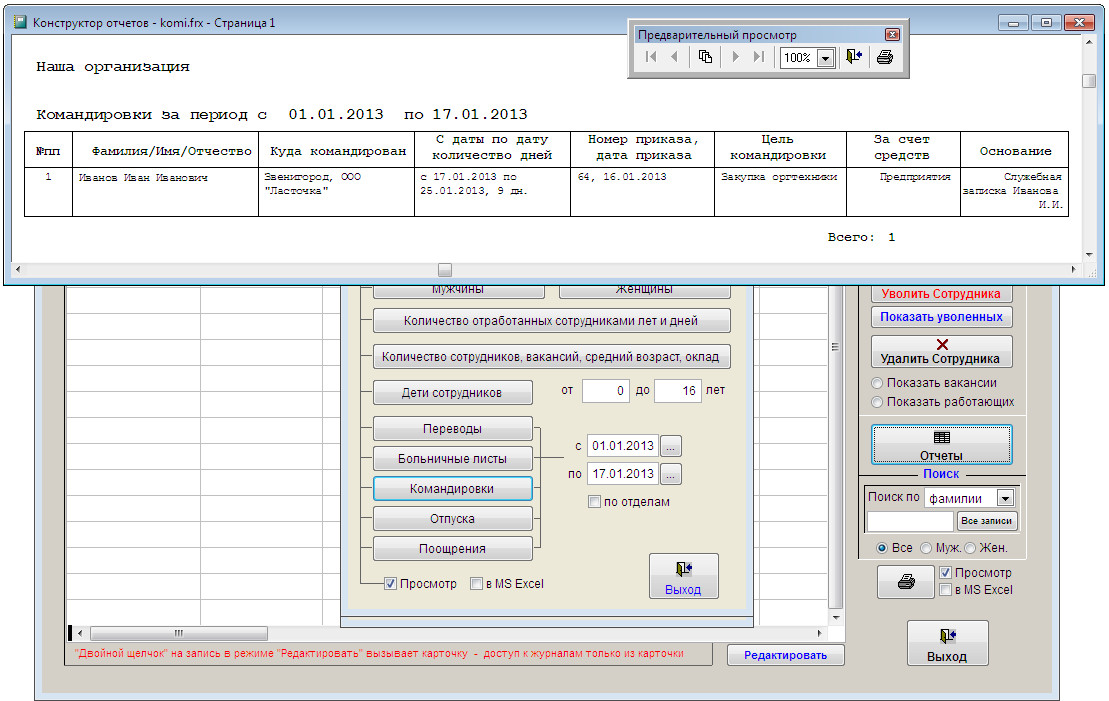This screenshot has height=701, width=1109.
Task: Expand the 'Поиск по' фамилии dropdown
Action: coord(1005,498)
